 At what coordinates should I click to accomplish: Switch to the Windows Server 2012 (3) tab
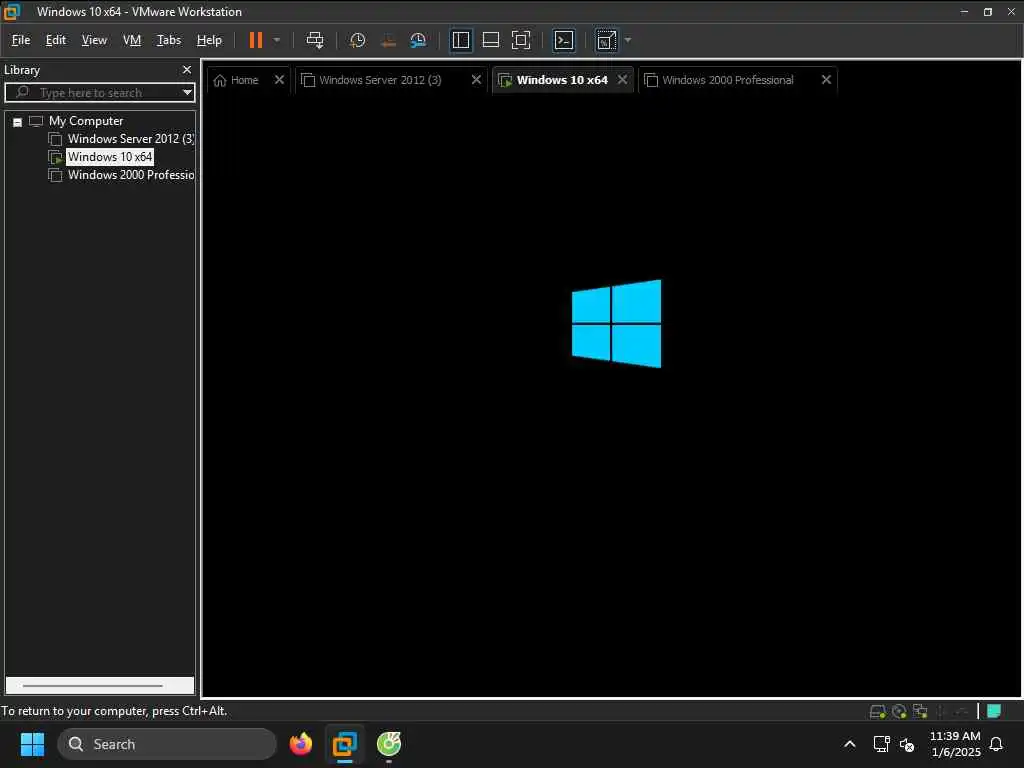[380, 80]
